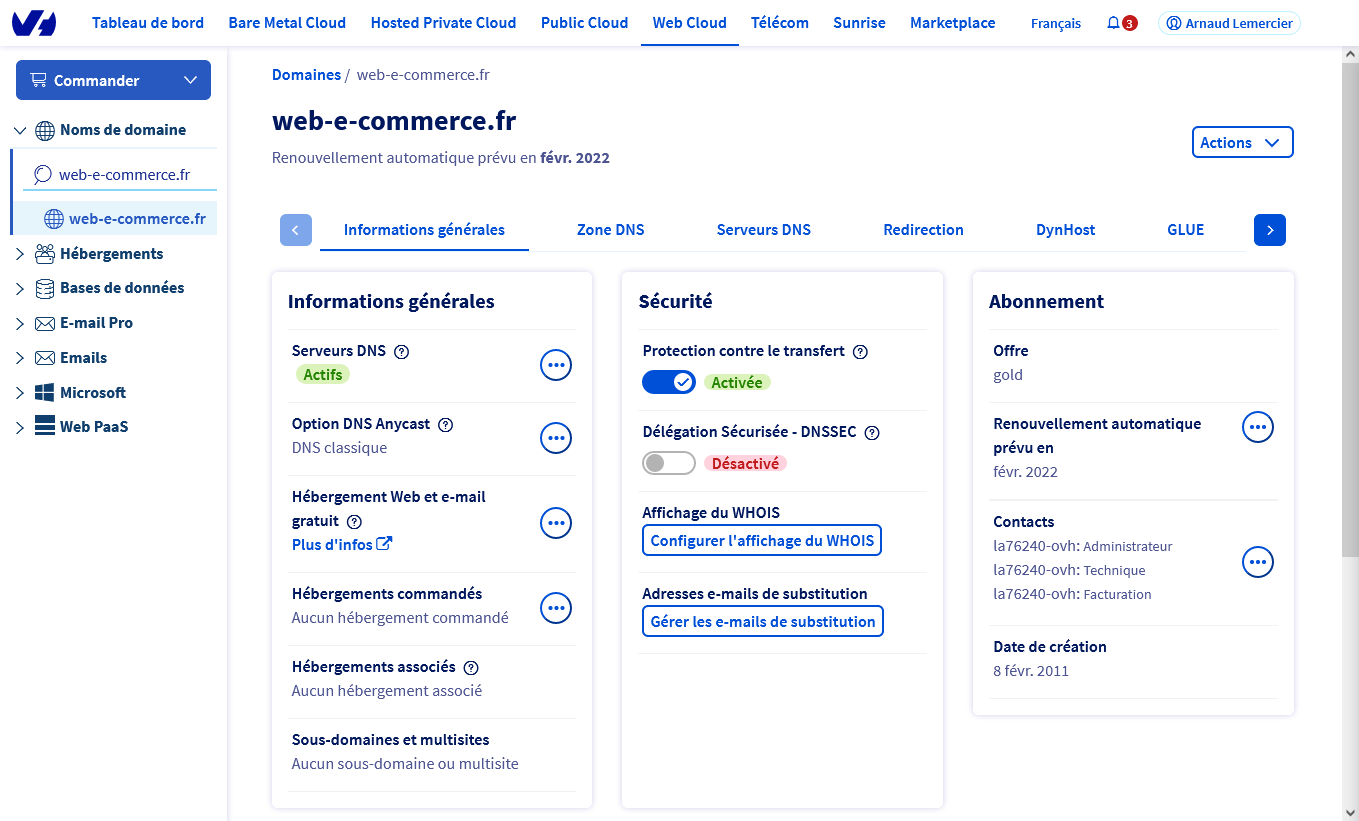This screenshot has height=821, width=1359.
Task: Click help icon next to DNSSEC
Action: (x=872, y=433)
